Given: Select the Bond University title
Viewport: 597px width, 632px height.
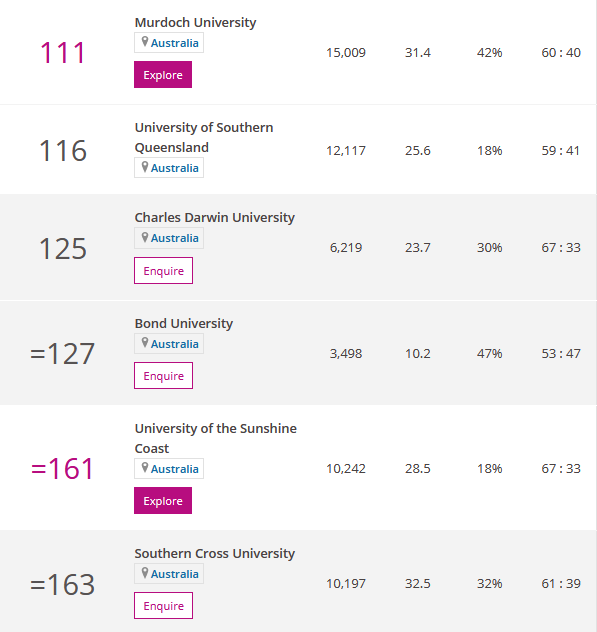Looking at the screenshot, I should [x=184, y=324].
